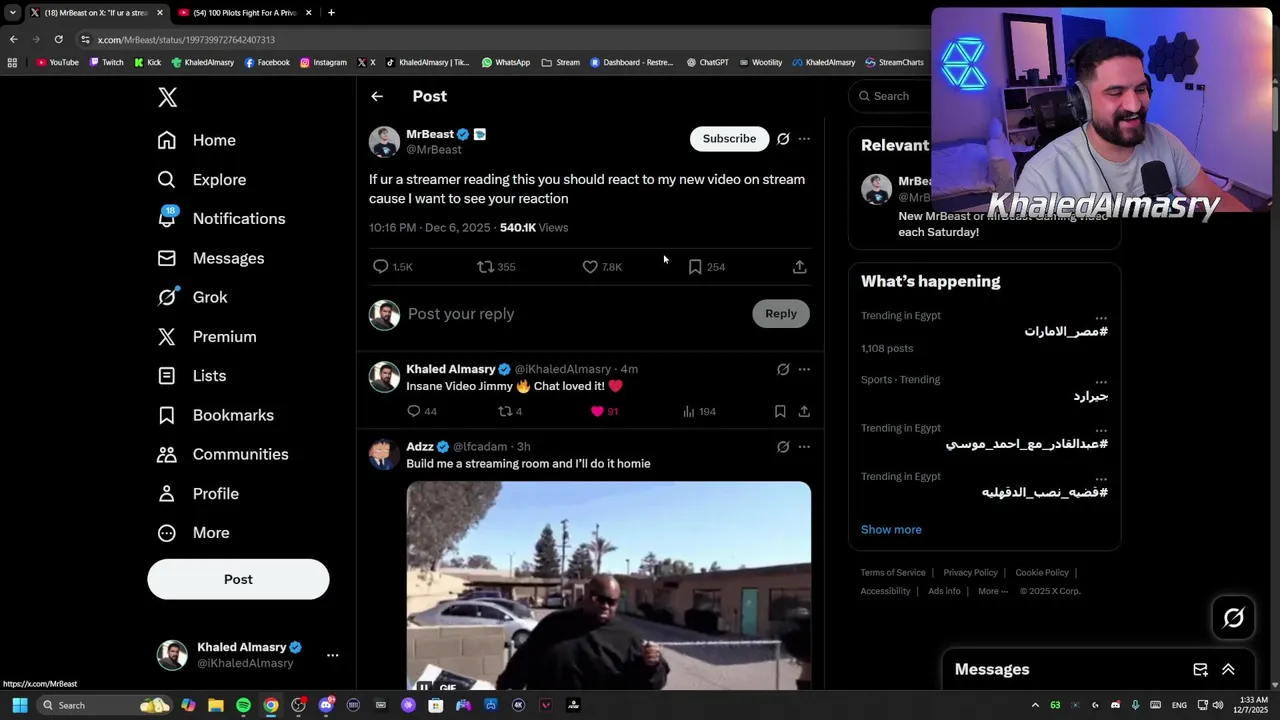Compose new message in Messages drawer
1280x720 pixels.
1200,670
